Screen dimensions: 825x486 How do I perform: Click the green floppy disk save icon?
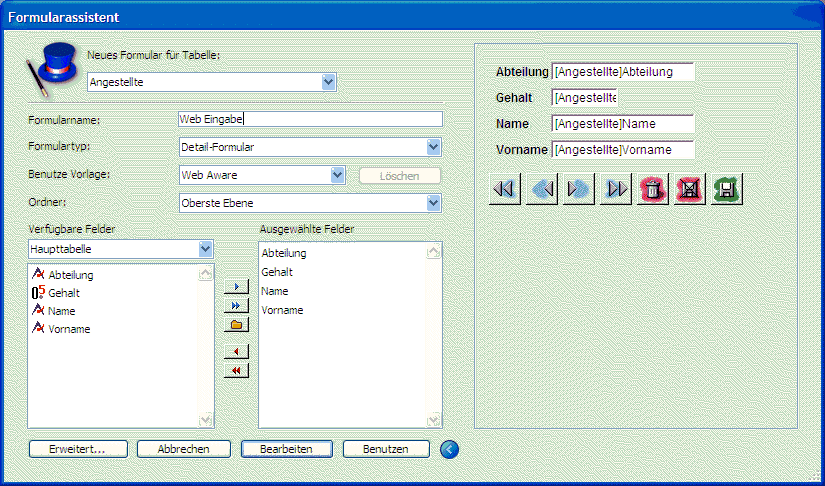click(x=727, y=188)
